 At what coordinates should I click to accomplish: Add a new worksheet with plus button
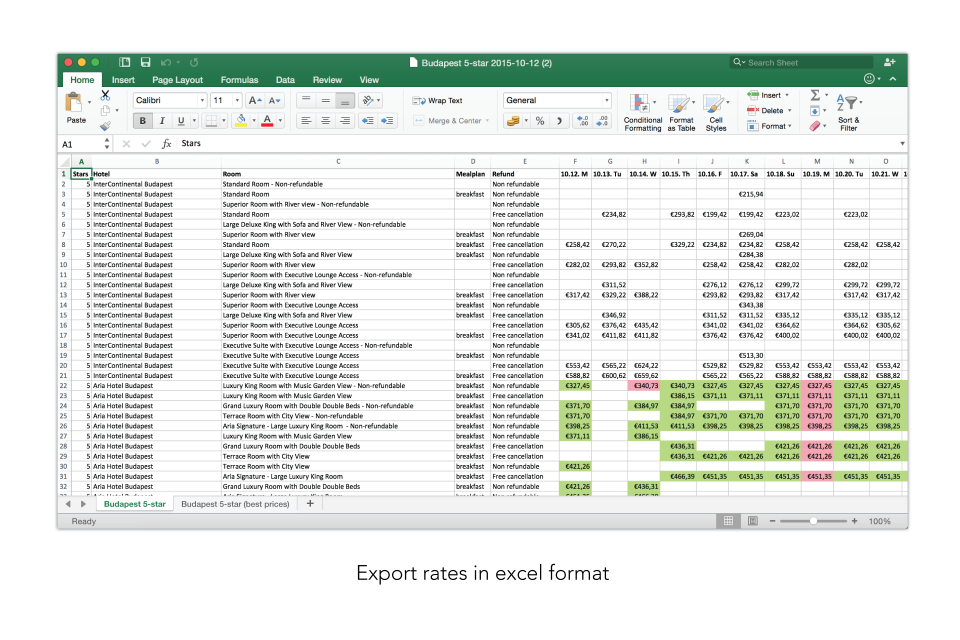[x=310, y=503]
